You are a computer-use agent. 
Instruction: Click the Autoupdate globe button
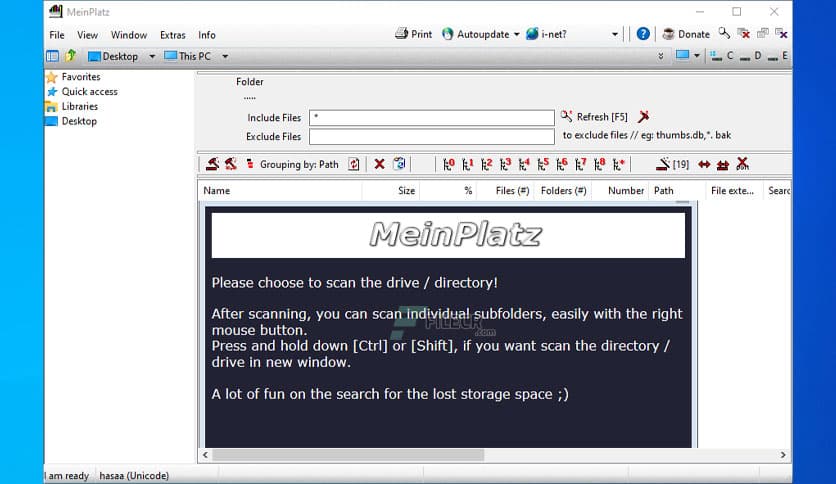click(475, 34)
